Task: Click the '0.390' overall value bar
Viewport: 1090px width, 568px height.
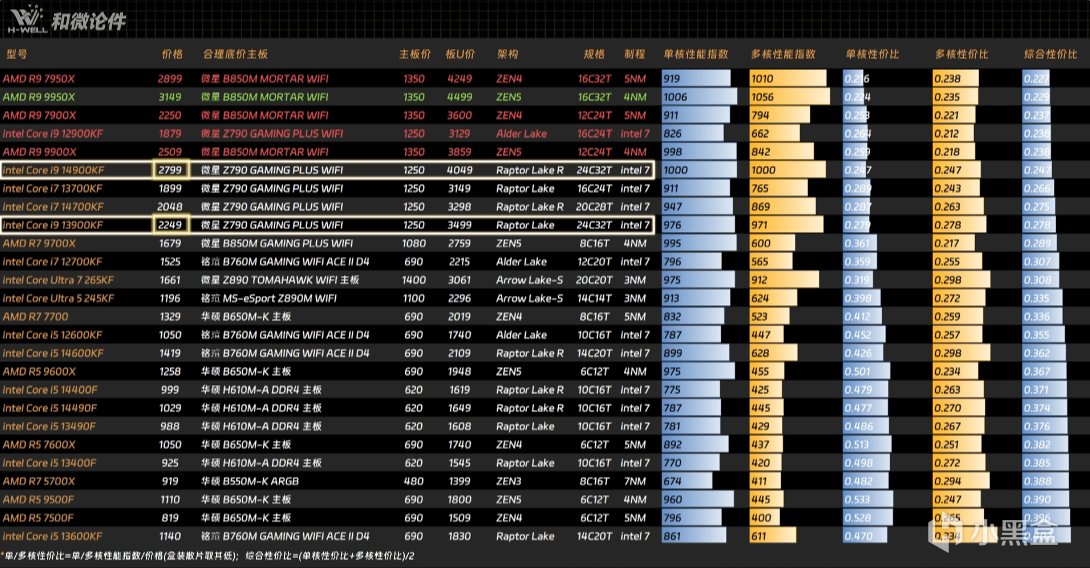Action: (1046, 500)
